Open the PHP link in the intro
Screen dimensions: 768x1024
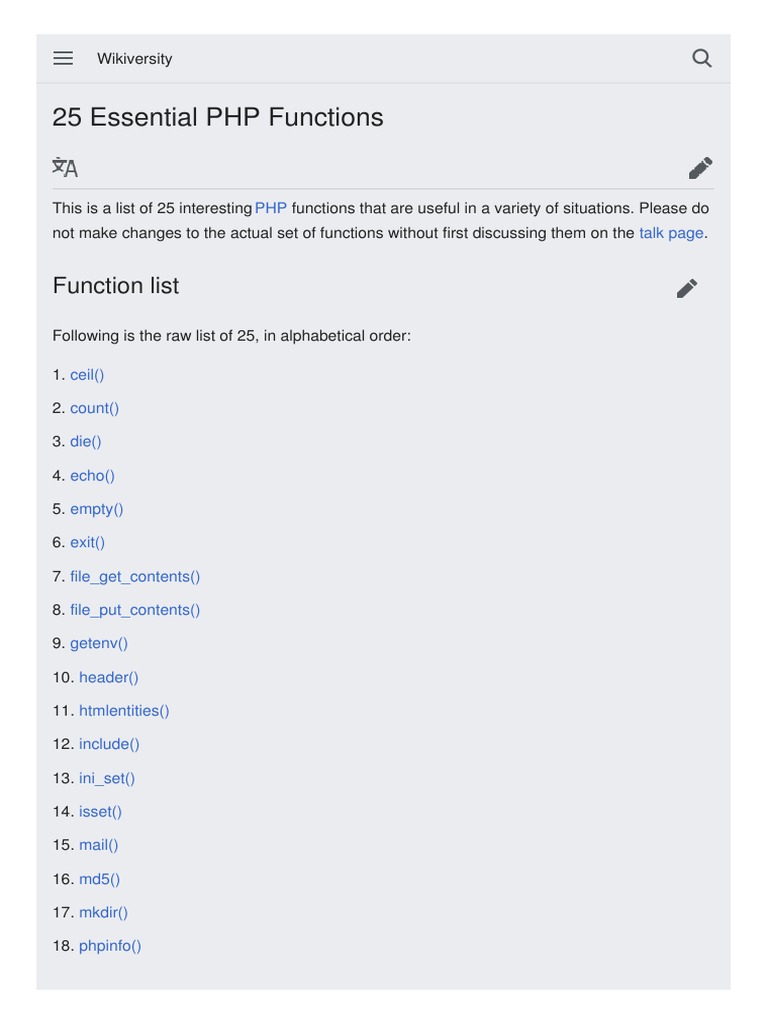tap(271, 208)
